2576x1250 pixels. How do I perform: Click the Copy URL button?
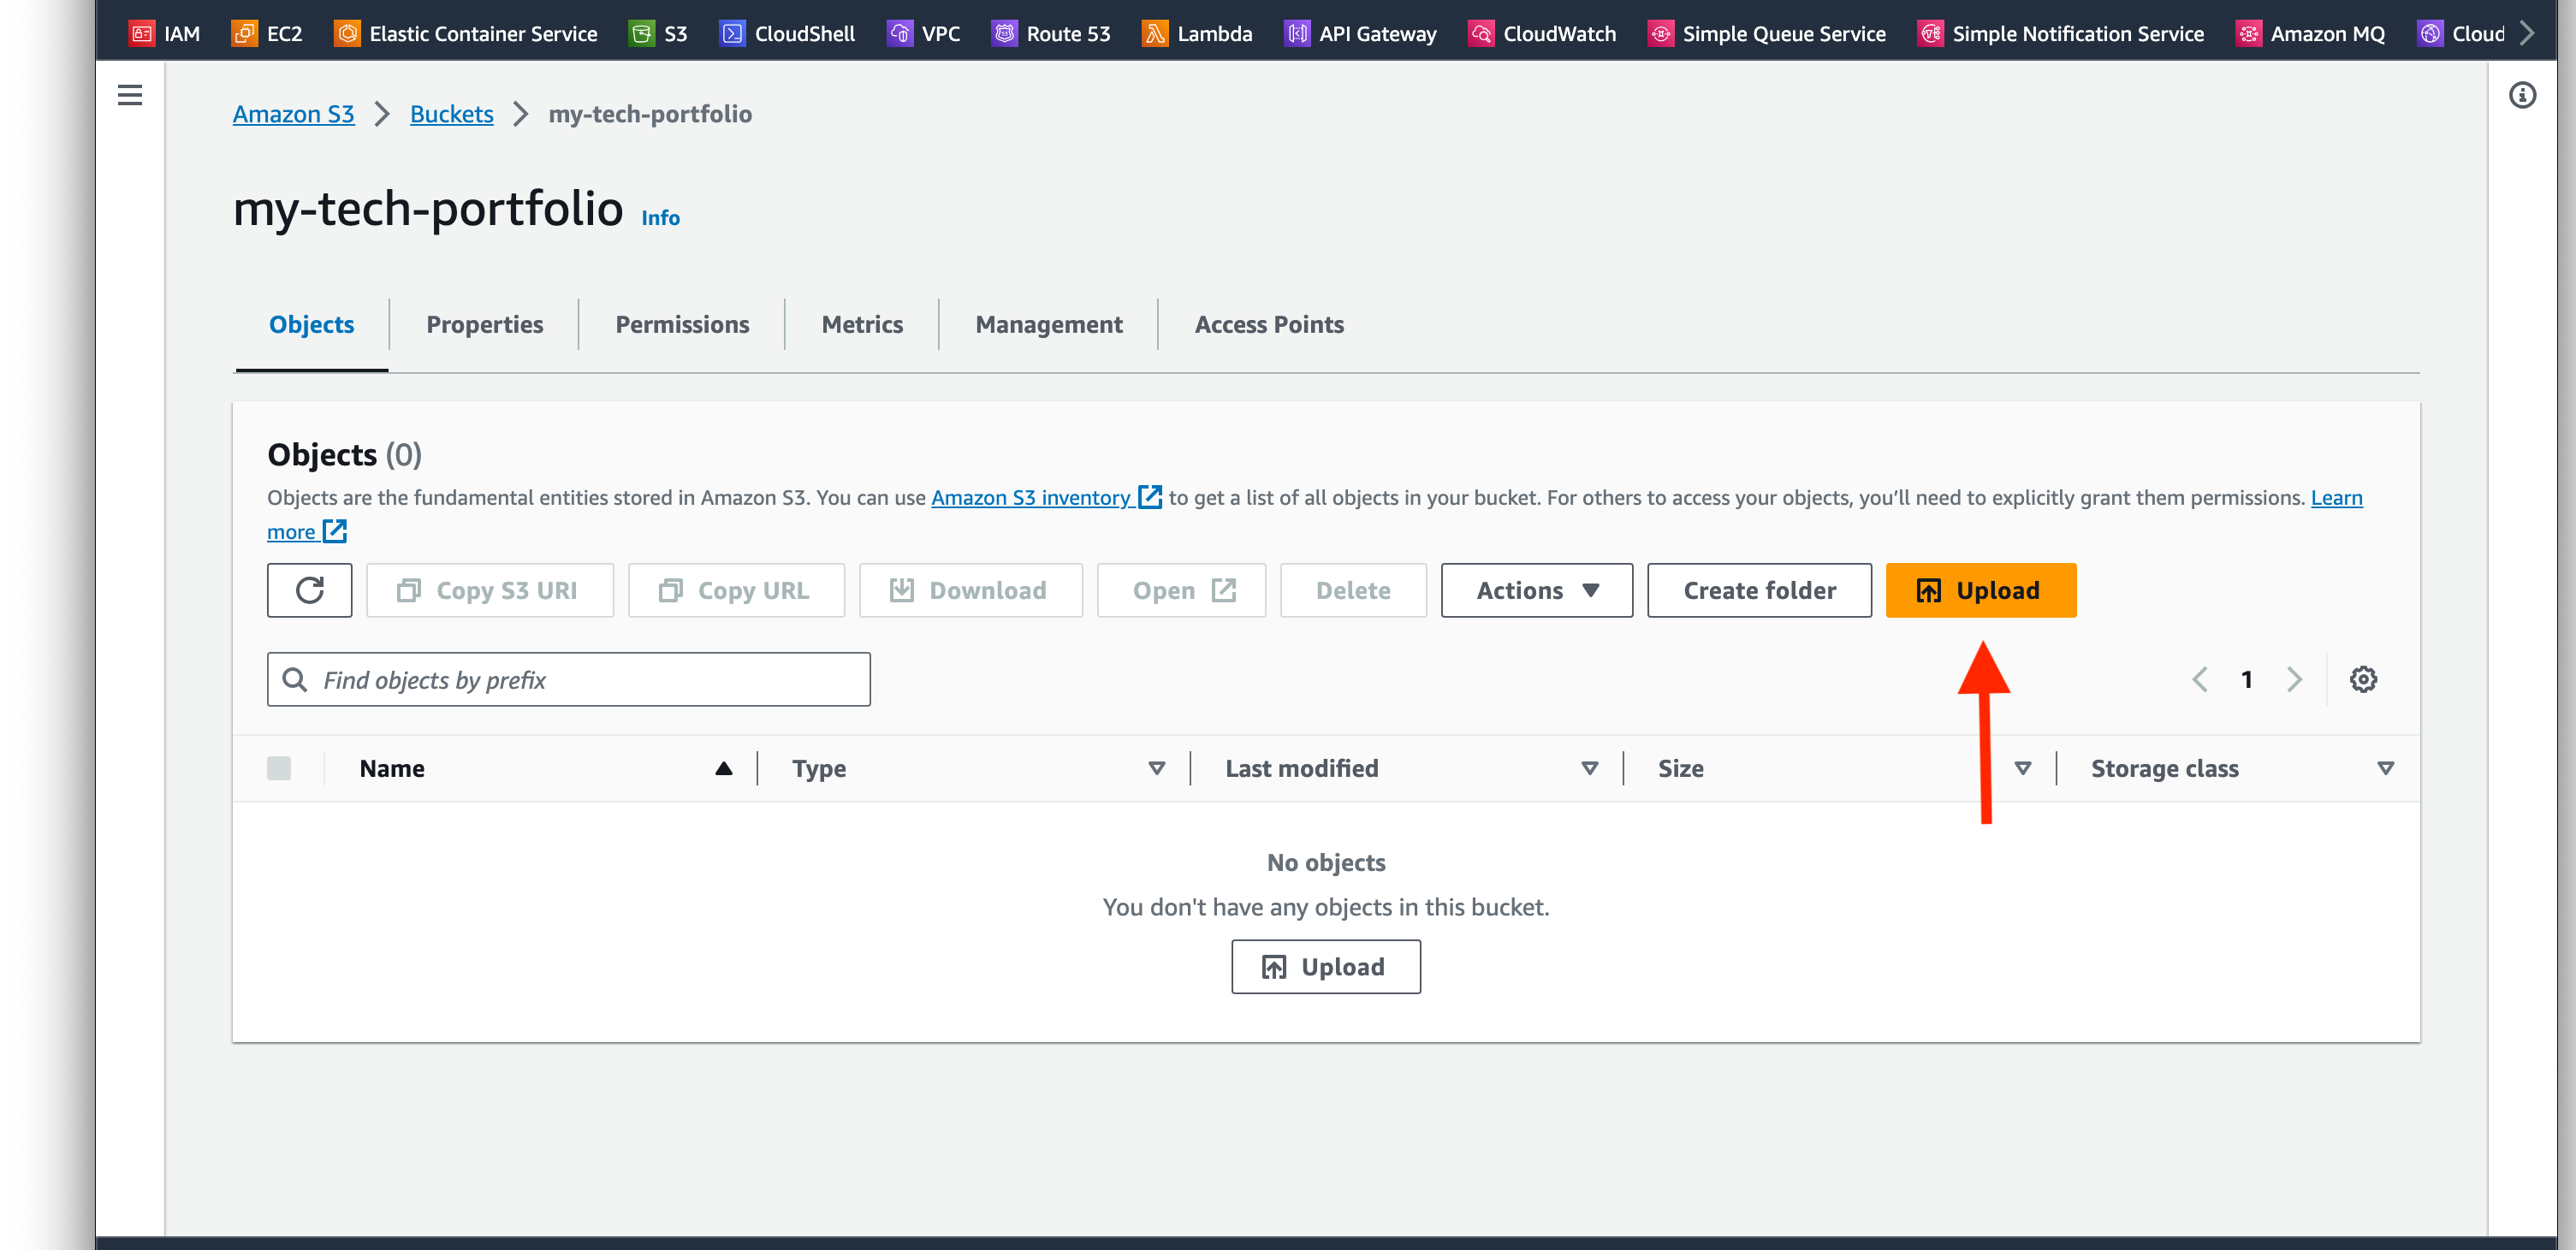point(736,590)
